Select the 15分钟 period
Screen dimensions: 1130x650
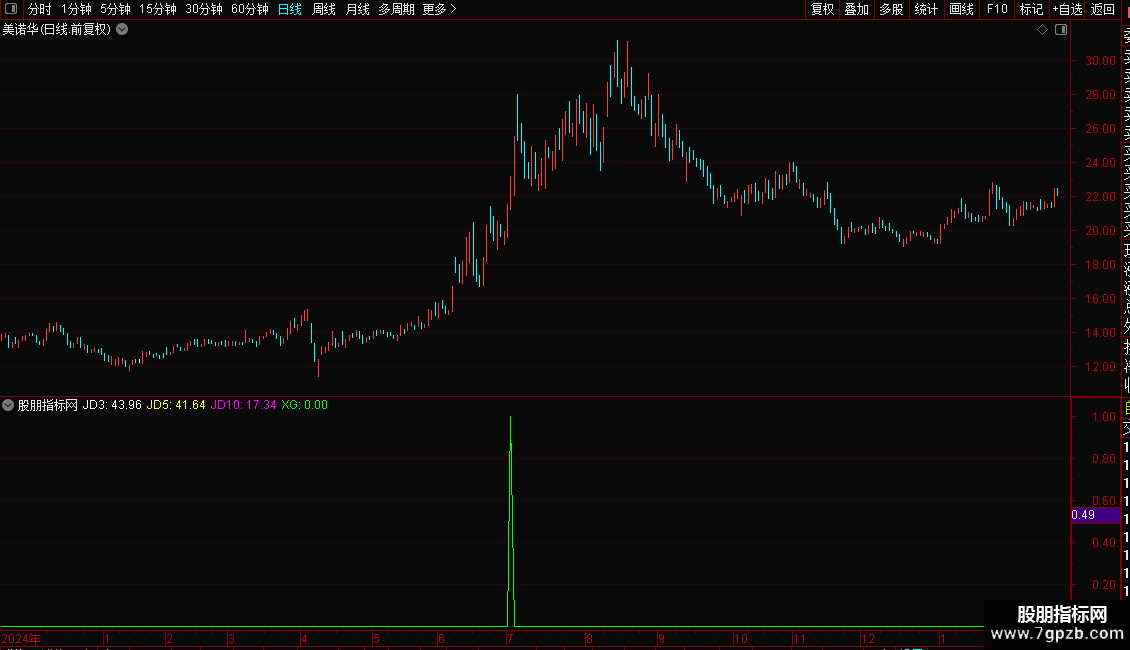click(158, 9)
